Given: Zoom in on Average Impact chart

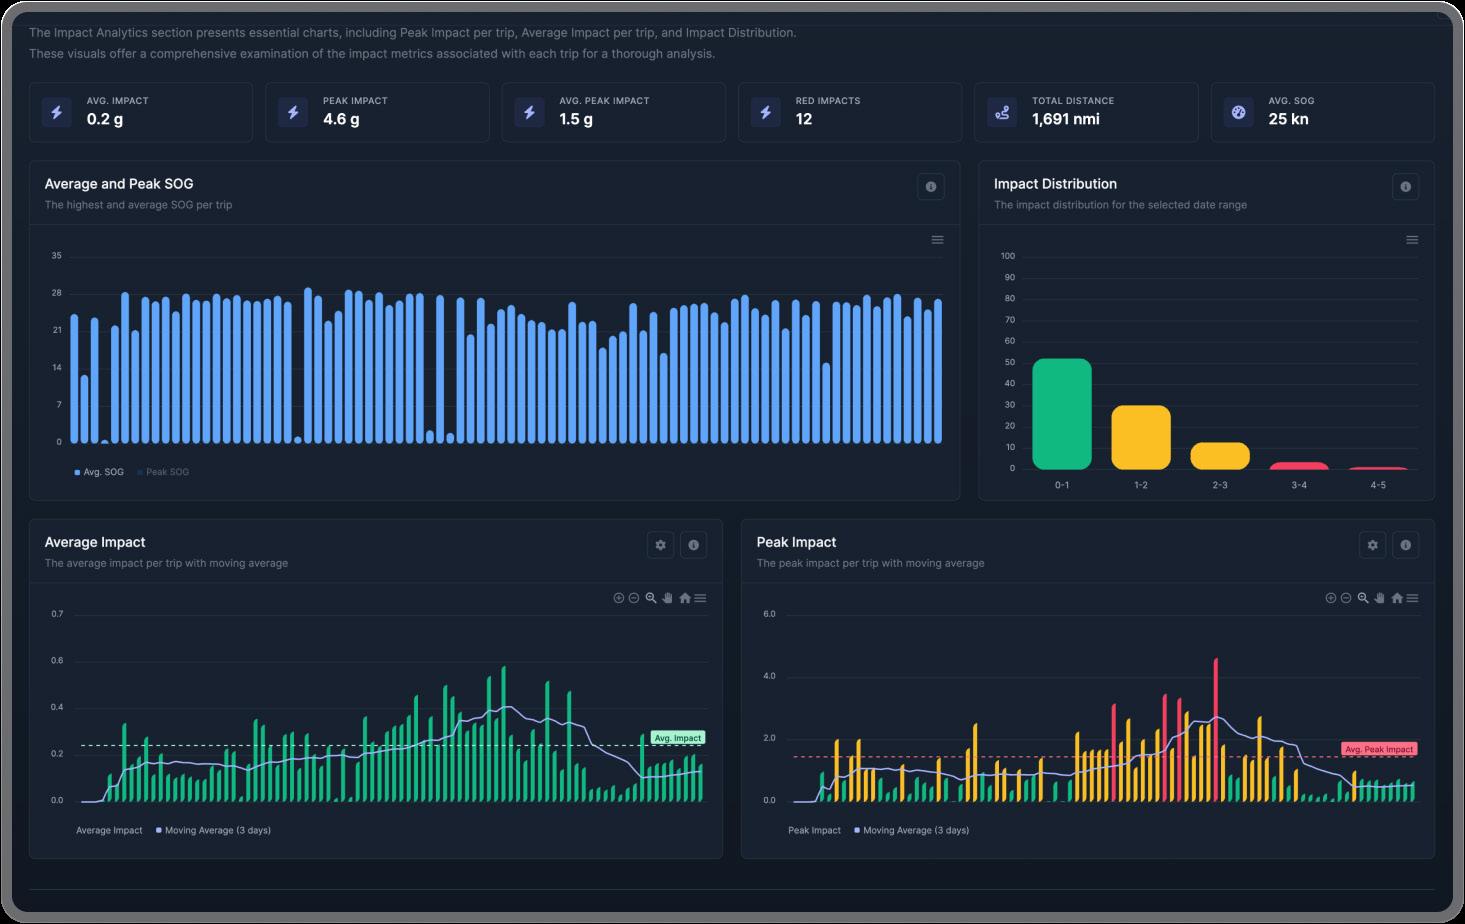Looking at the screenshot, I should coord(618,598).
